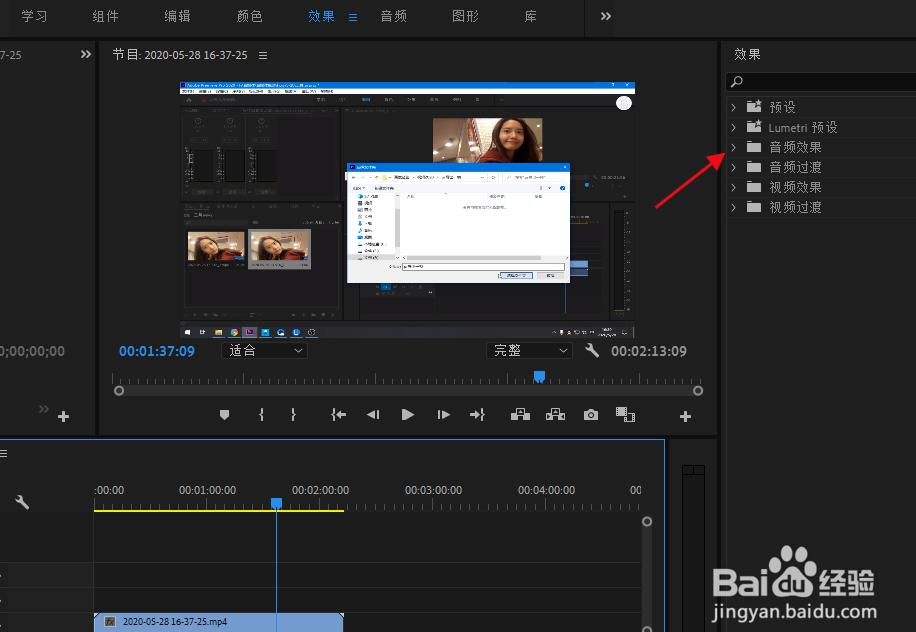This screenshot has height=632, width=916.
Task: Switch to the 颜色 workspace tab
Action: point(249,17)
